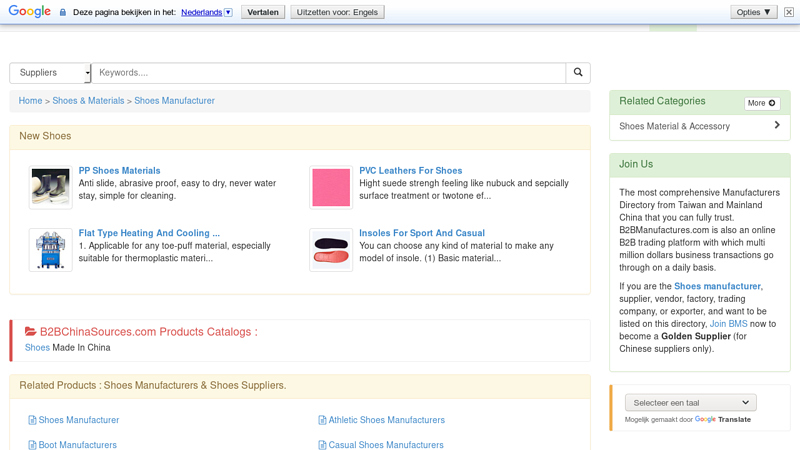Expand the Shoes Material & Accessory chevron
The width and height of the screenshot is (800, 450).
tap(777, 126)
